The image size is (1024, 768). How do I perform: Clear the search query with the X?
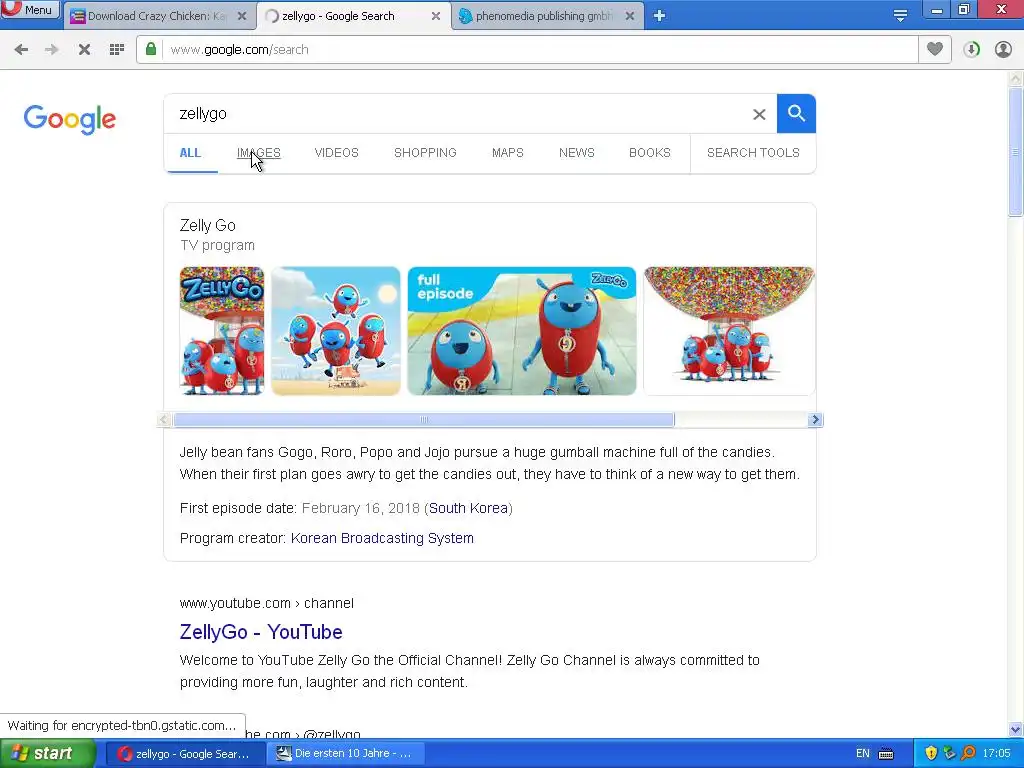click(759, 114)
